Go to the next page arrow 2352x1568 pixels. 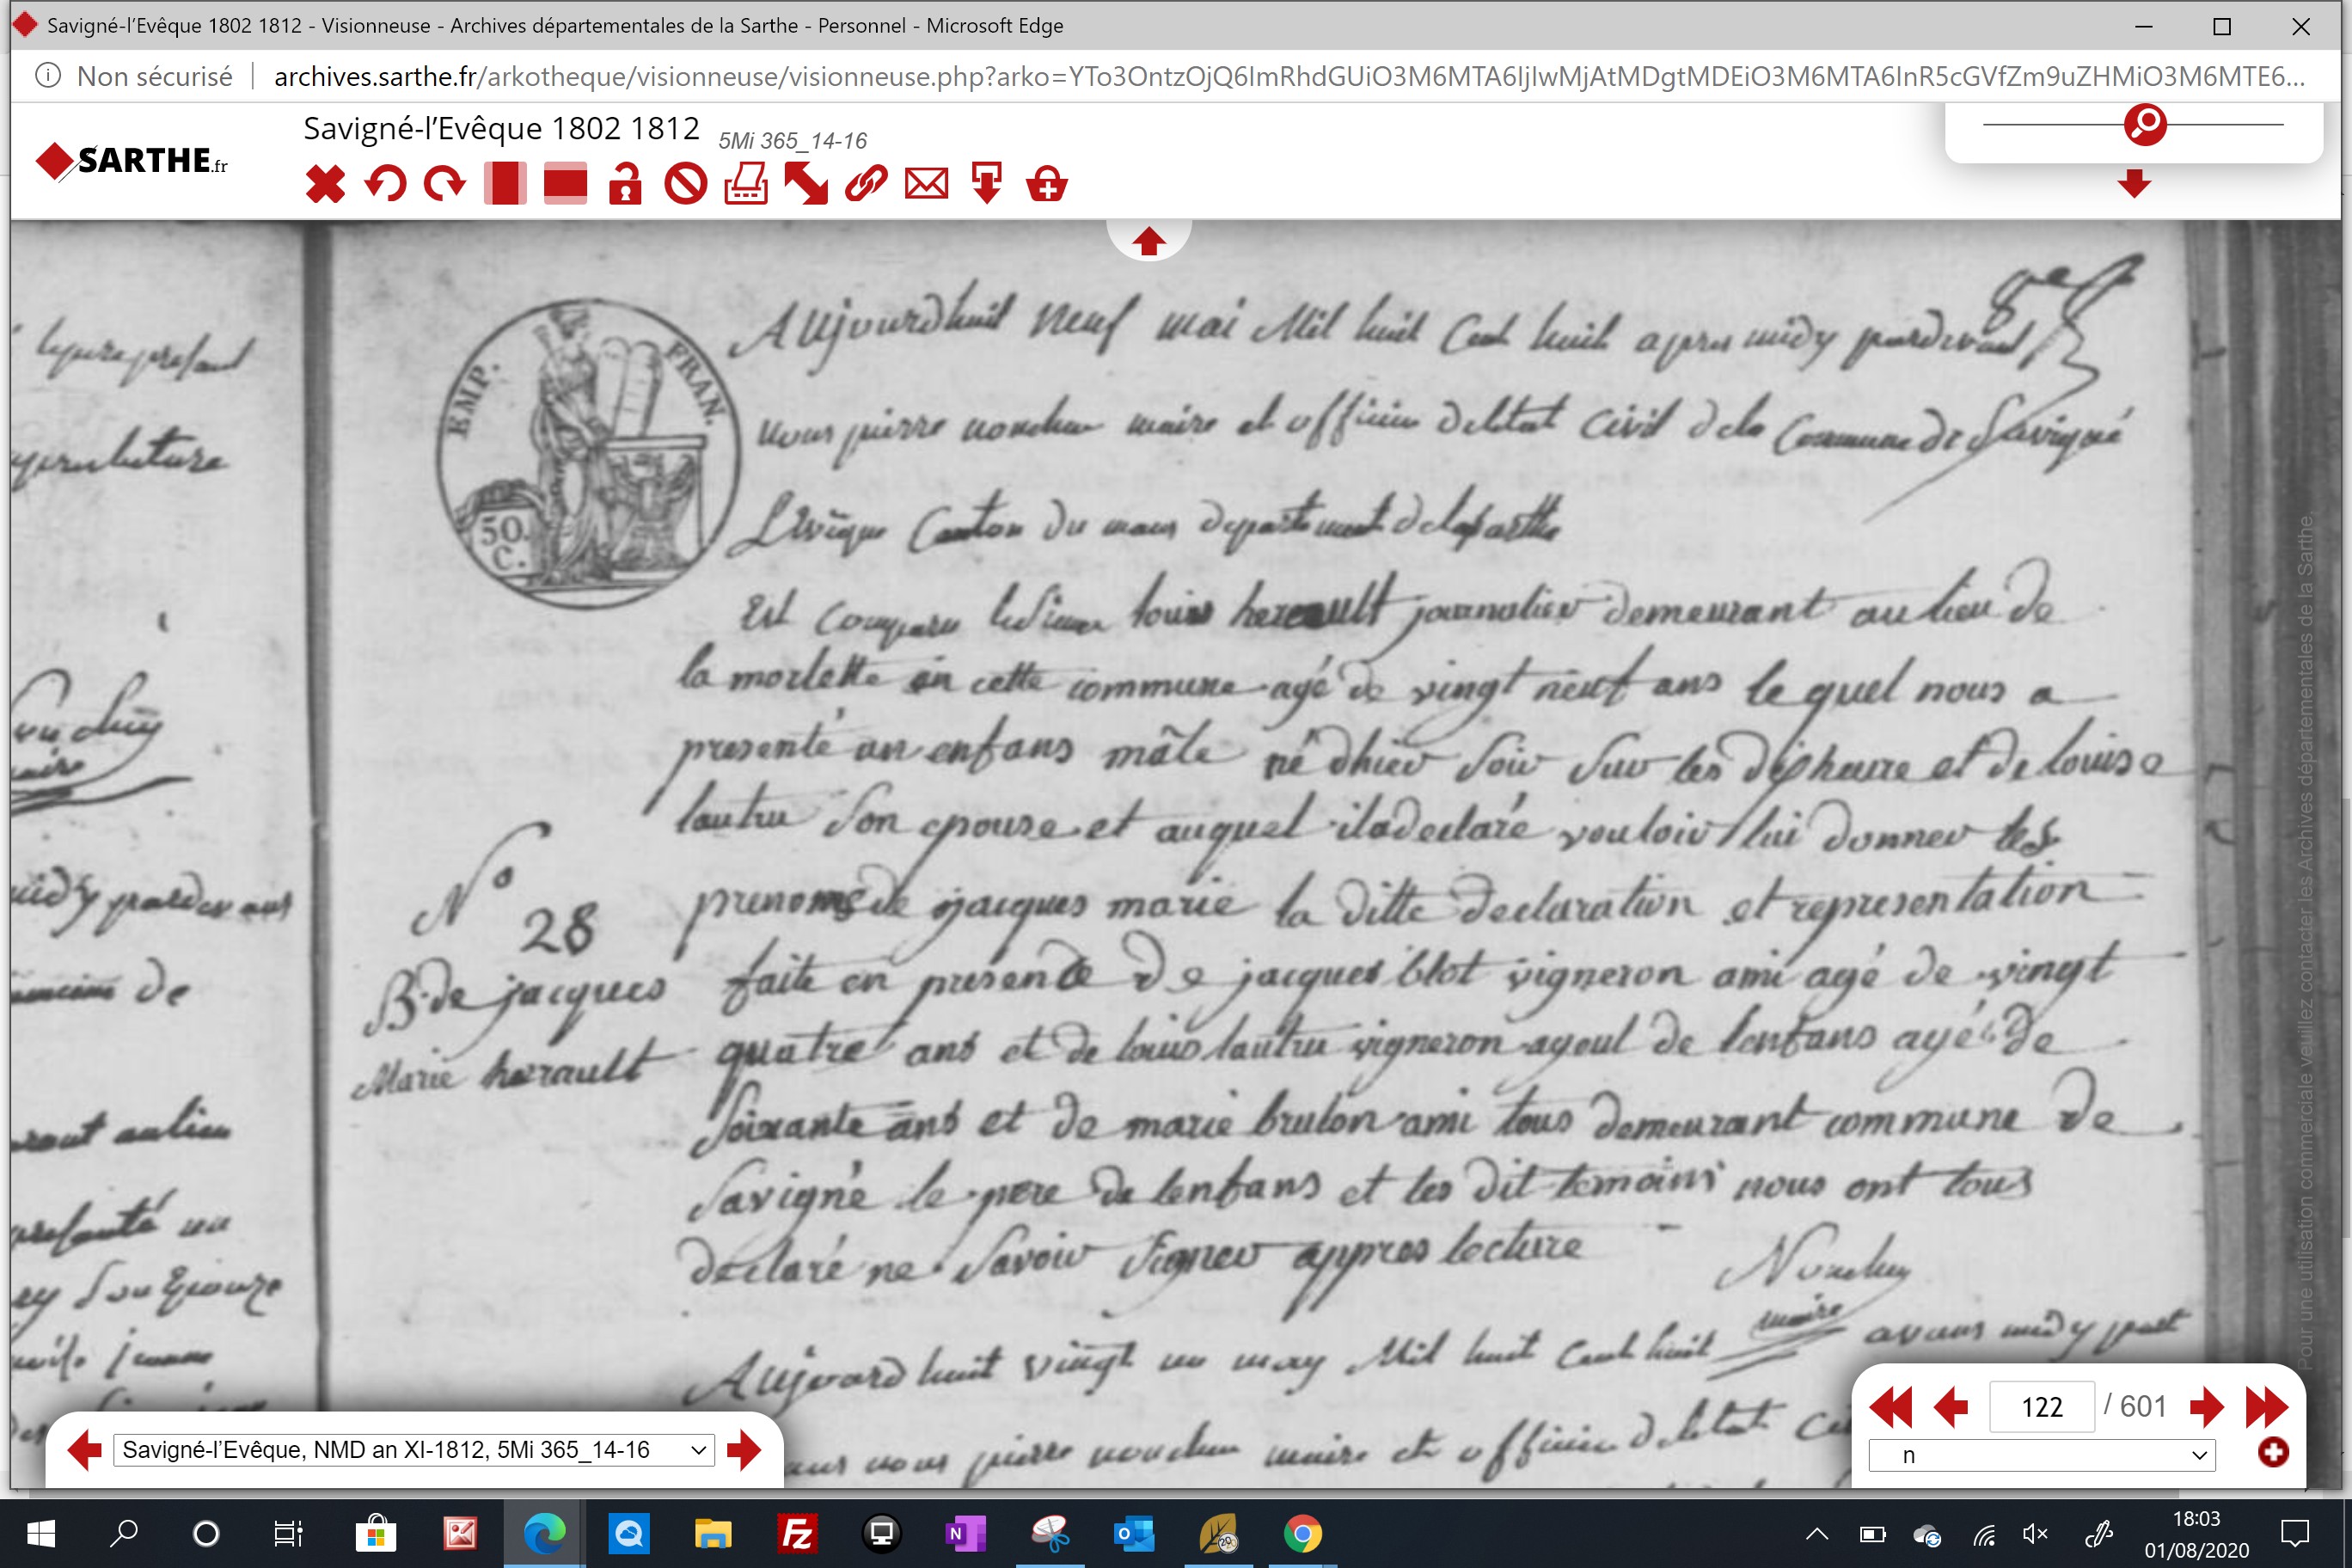tap(2206, 1407)
